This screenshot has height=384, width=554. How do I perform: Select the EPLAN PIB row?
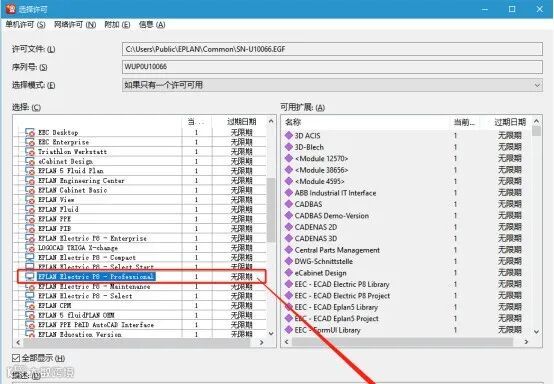[x=141, y=229]
